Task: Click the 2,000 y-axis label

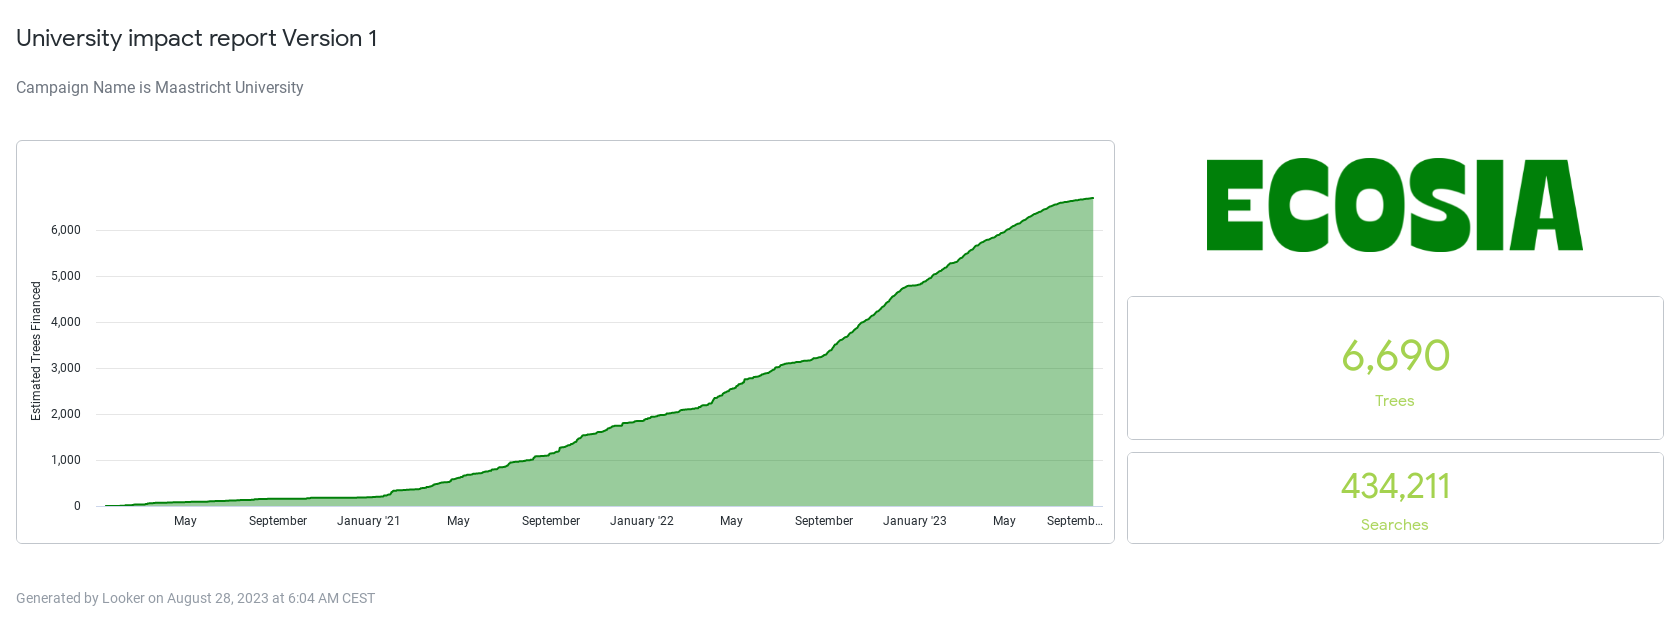Action: [66, 414]
